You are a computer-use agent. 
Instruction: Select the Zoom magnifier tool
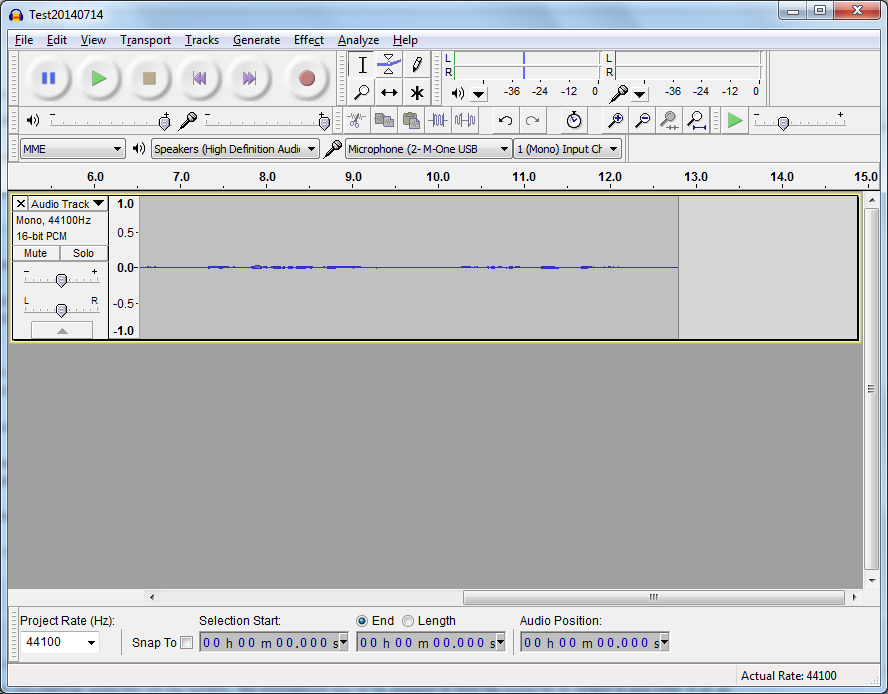362,92
